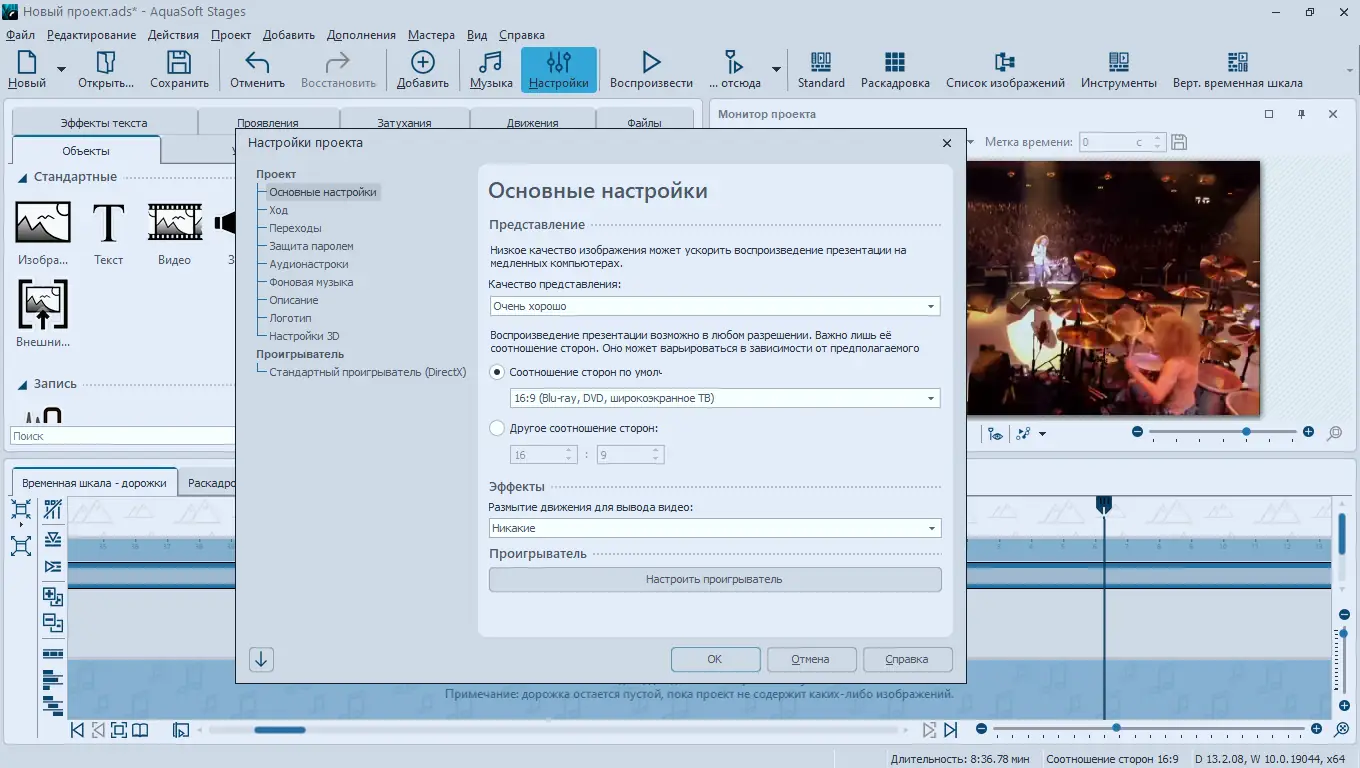Open the Редактирование menu

tap(91, 35)
